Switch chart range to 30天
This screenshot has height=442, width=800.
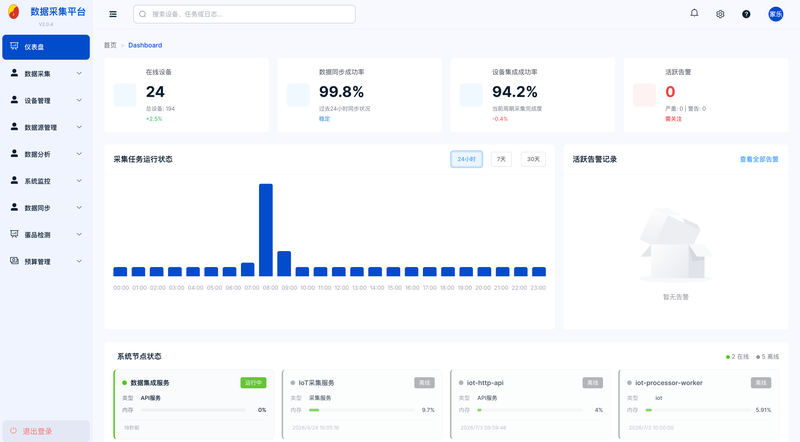(533, 159)
